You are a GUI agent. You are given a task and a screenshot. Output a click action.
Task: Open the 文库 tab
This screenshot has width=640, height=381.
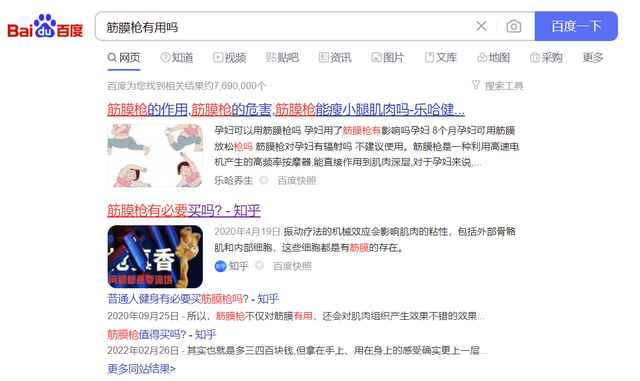pos(440,58)
